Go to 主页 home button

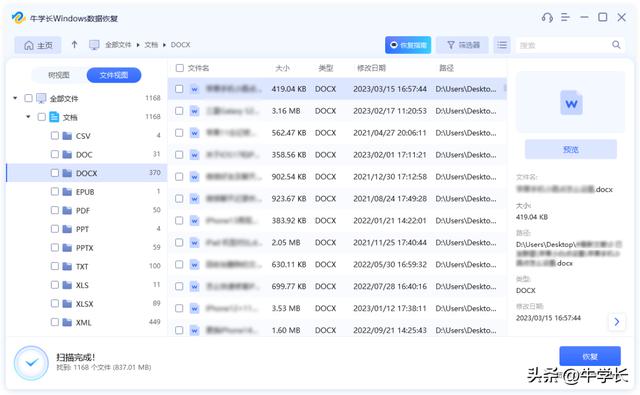[x=38, y=45]
